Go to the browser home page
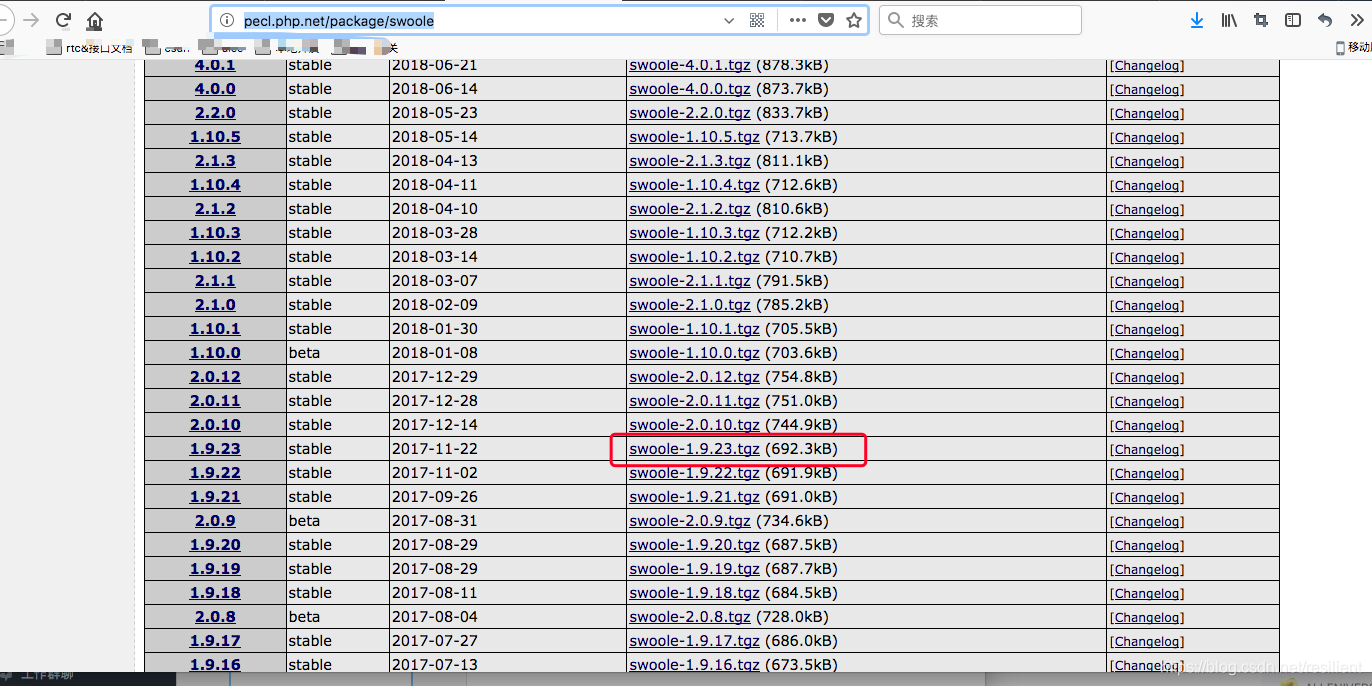 click(94, 20)
